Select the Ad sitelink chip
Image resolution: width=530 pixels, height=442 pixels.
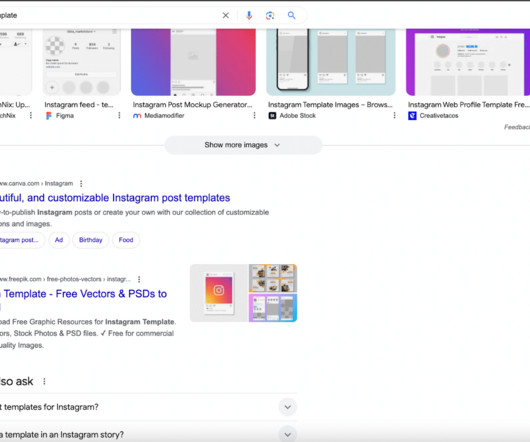(59, 240)
